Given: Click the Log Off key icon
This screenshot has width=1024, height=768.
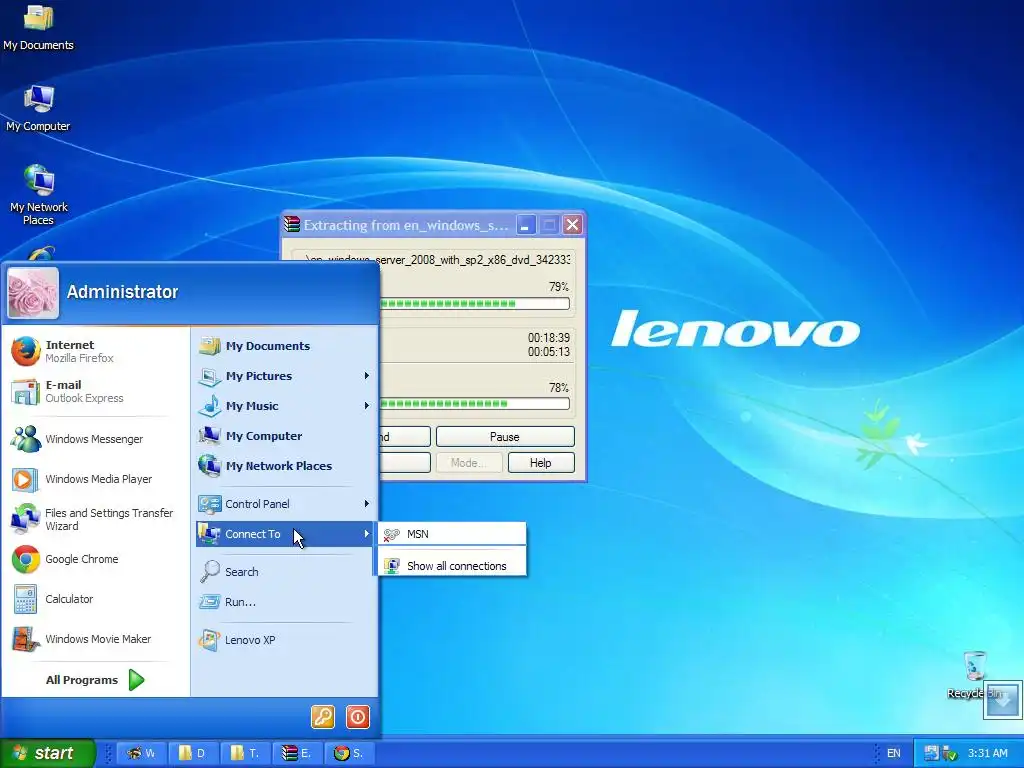Looking at the screenshot, I should click(x=323, y=717).
